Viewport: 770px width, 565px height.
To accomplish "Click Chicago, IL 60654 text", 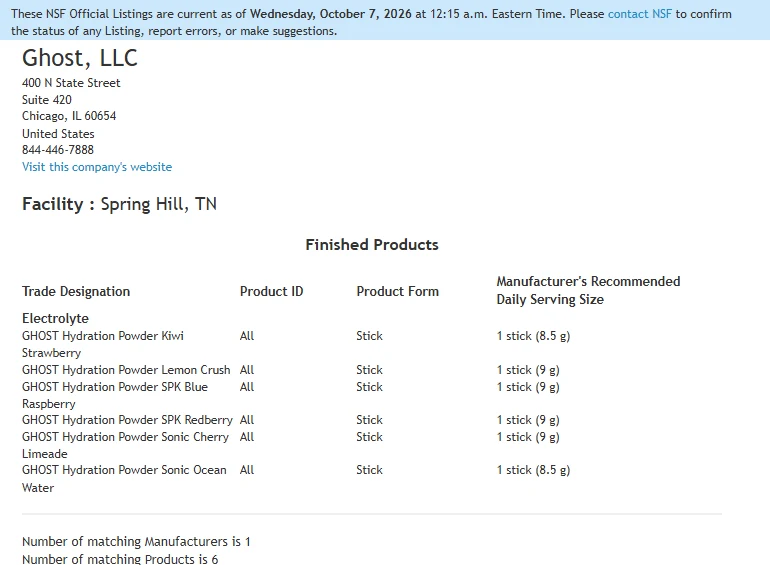I will [x=69, y=116].
